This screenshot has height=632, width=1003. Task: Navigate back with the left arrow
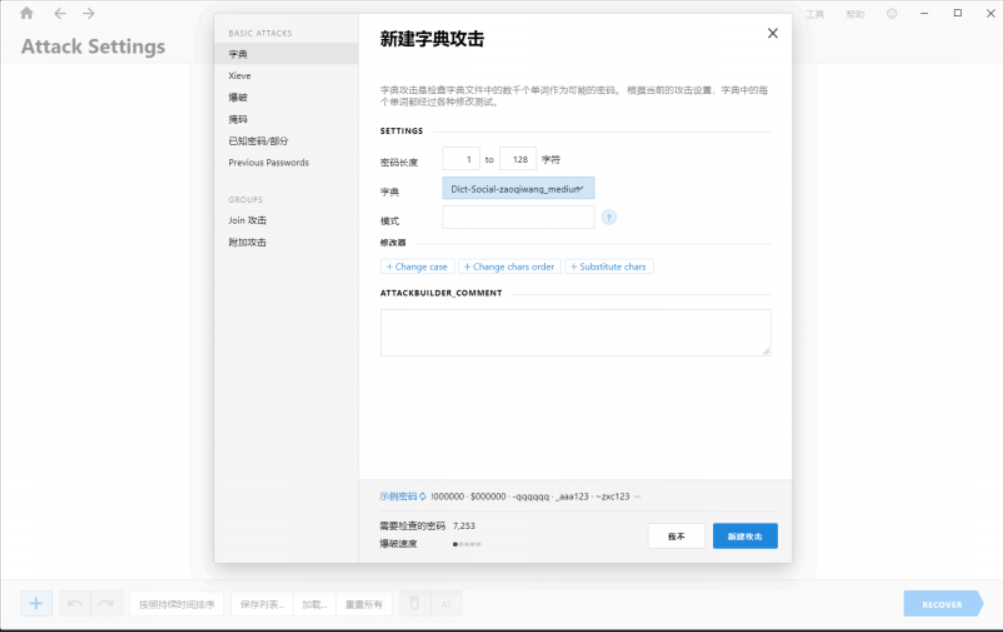pyautogui.click(x=59, y=13)
